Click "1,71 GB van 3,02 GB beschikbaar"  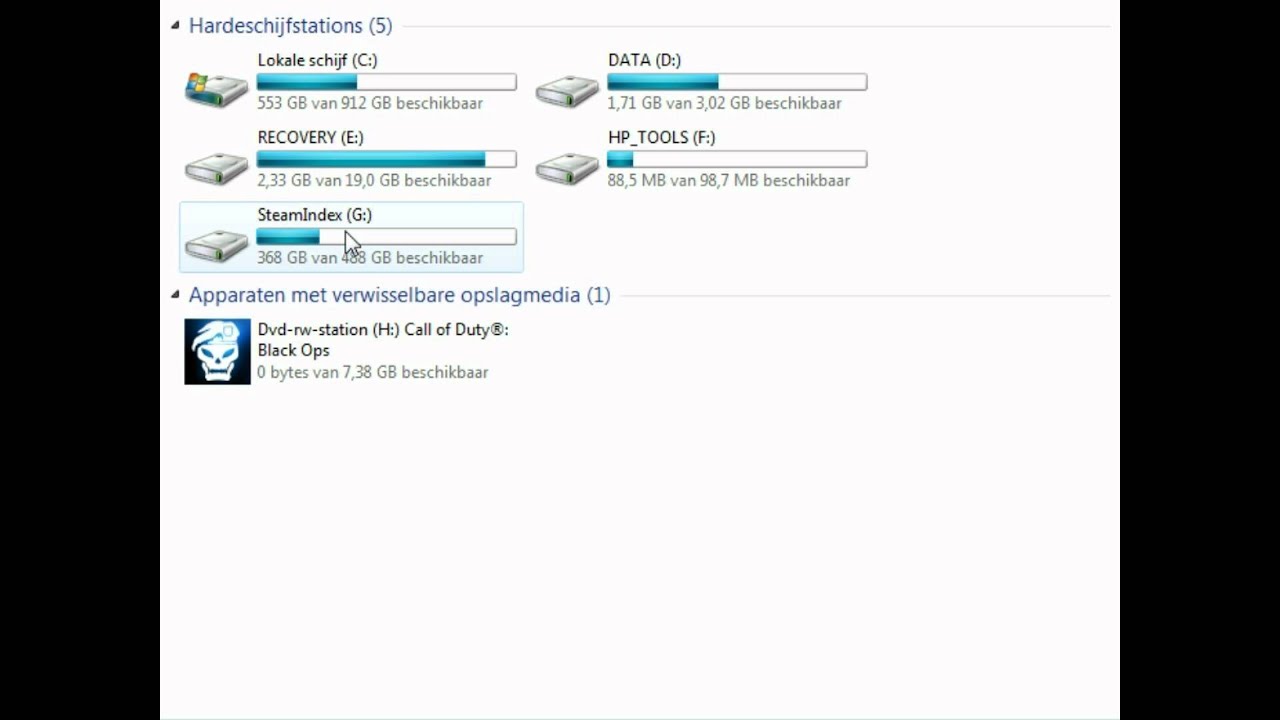(724, 103)
